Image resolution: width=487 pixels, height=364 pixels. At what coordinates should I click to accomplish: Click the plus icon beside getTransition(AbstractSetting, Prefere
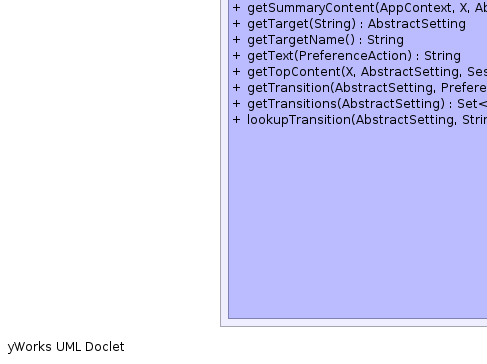236,88
